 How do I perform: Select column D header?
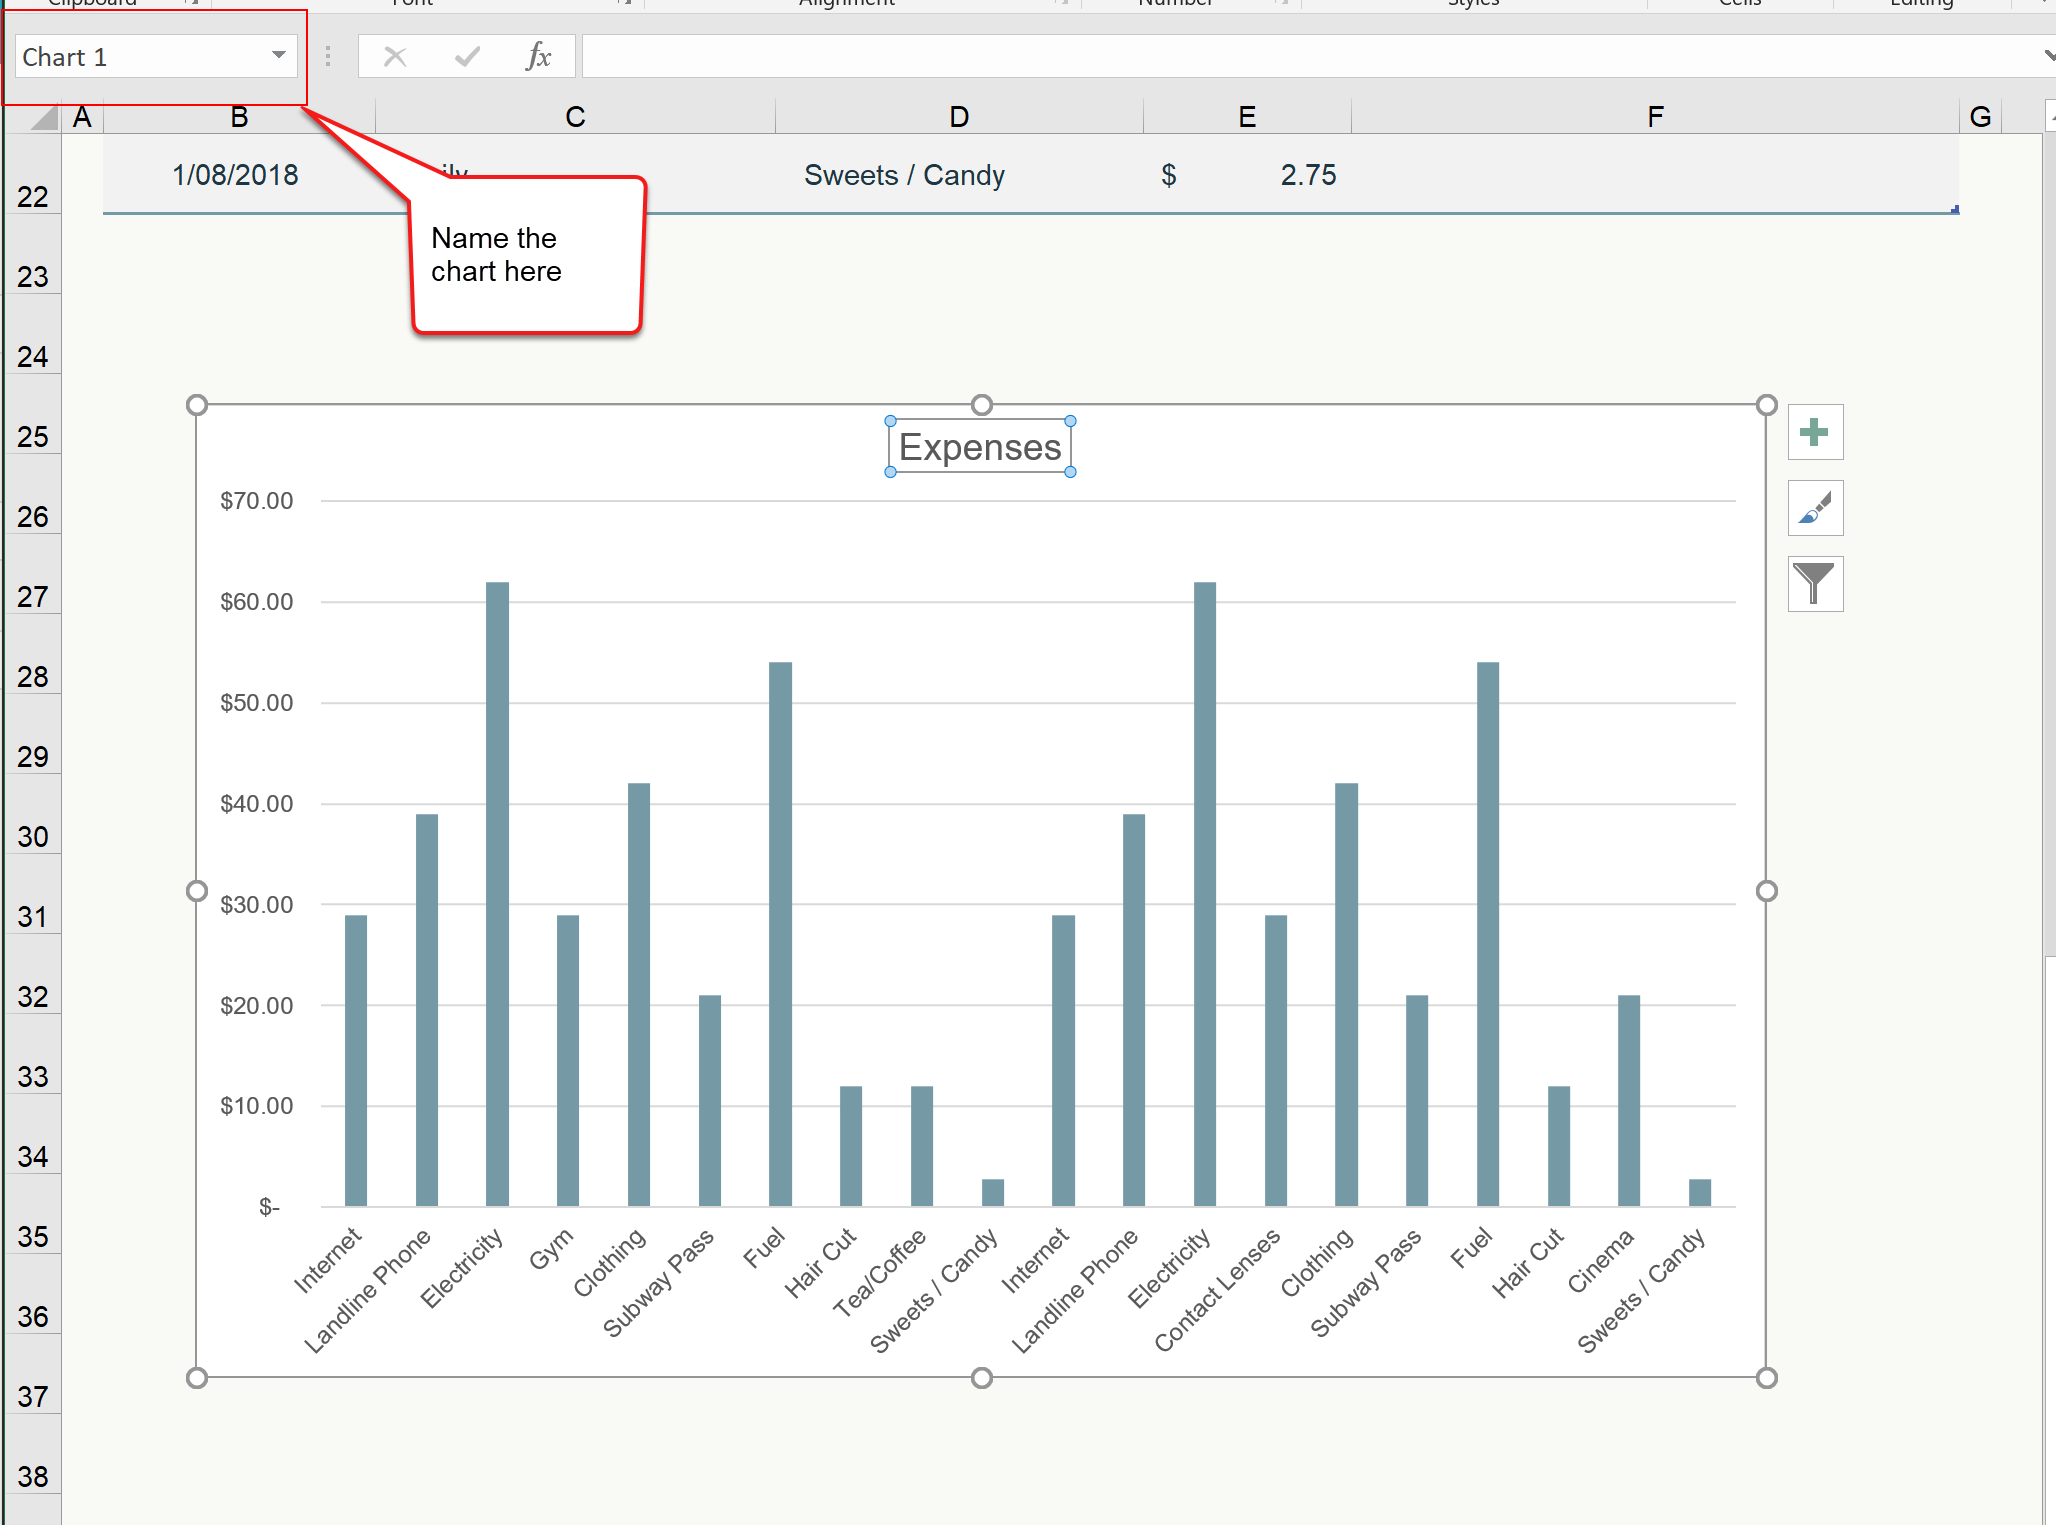[958, 117]
